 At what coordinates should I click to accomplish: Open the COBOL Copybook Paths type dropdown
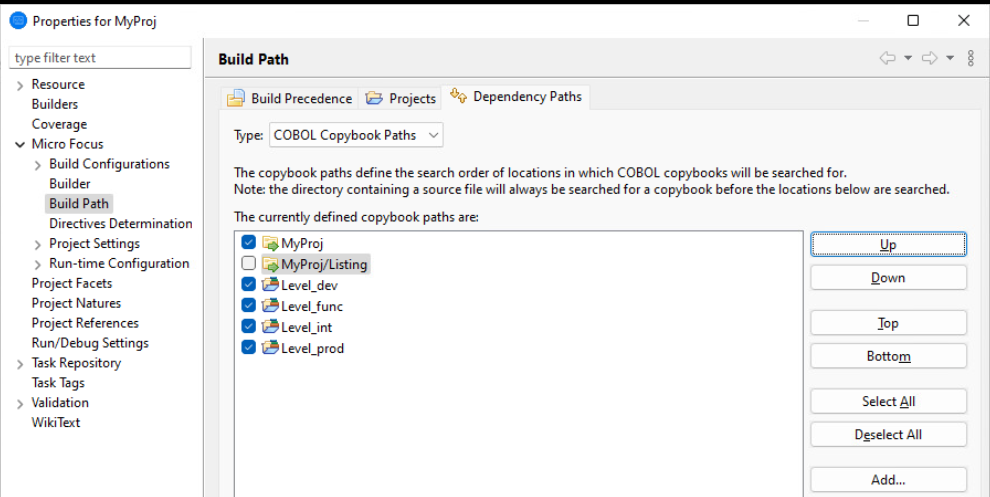(356, 135)
